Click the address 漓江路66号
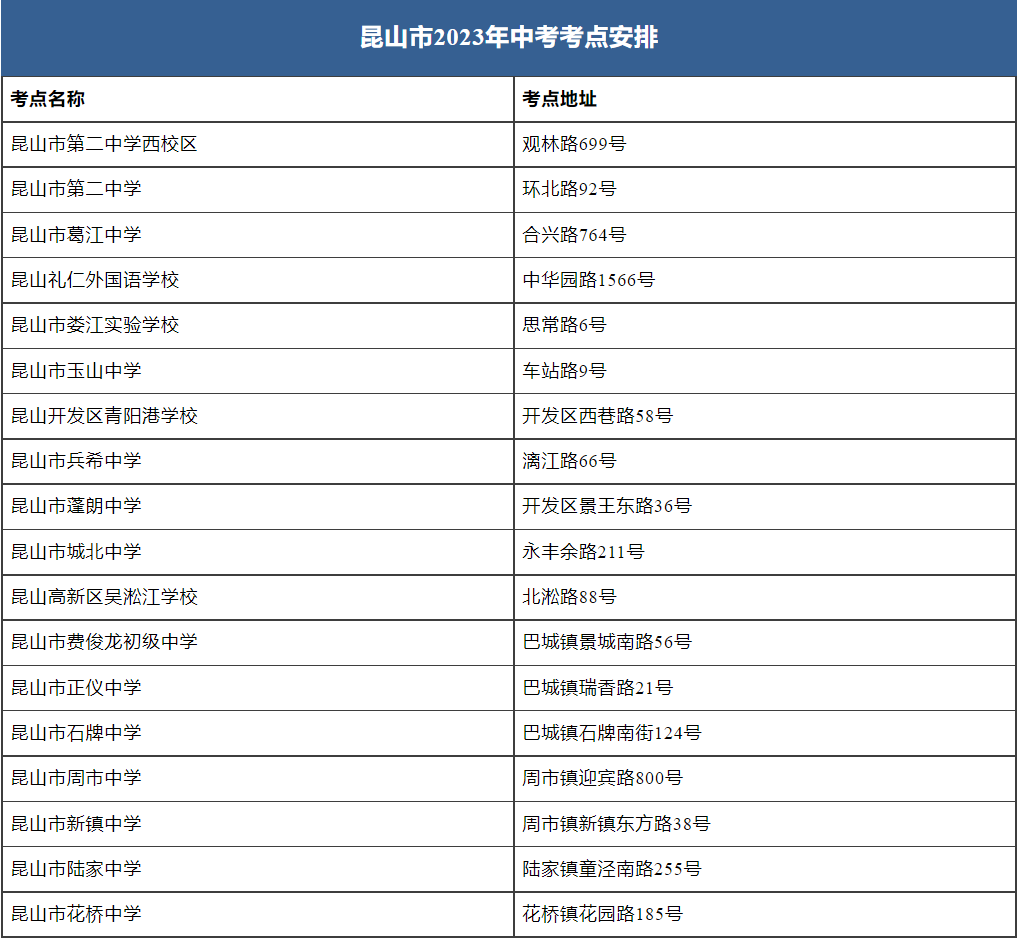Image resolution: width=1017 pixels, height=938 pixels. [569, 461]
